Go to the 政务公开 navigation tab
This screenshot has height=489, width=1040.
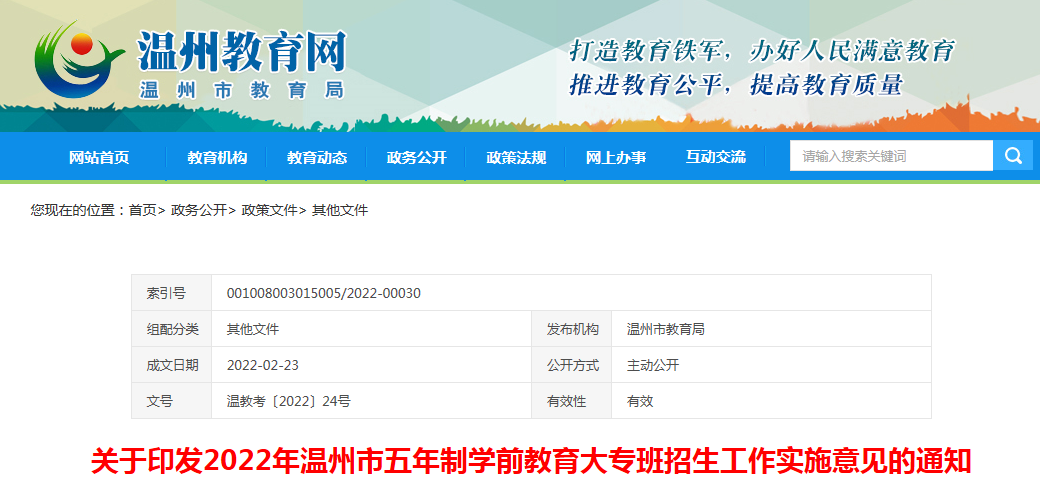(x=417, y=157)
